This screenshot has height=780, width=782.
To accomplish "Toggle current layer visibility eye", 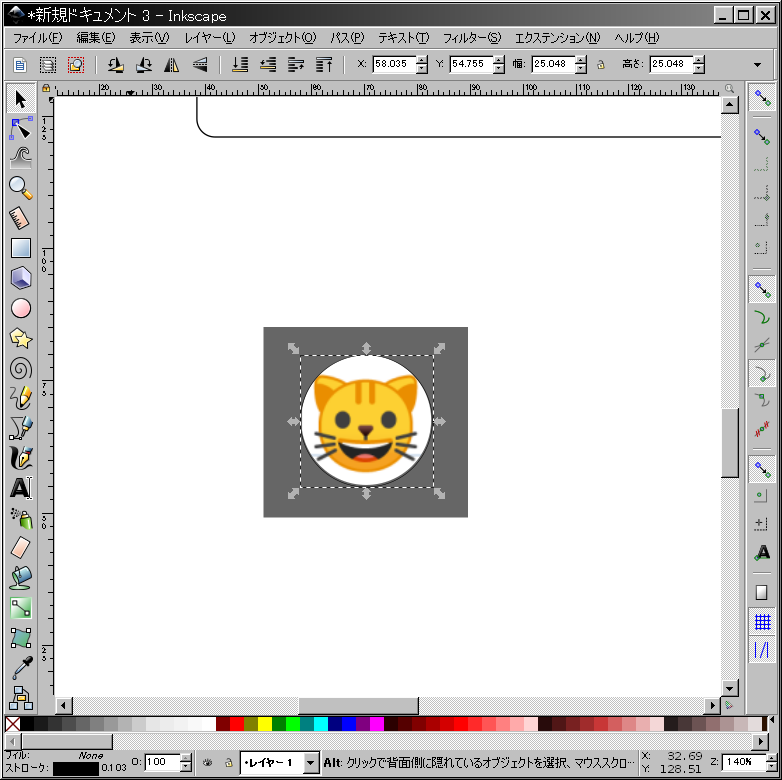I will click(207, 762).
